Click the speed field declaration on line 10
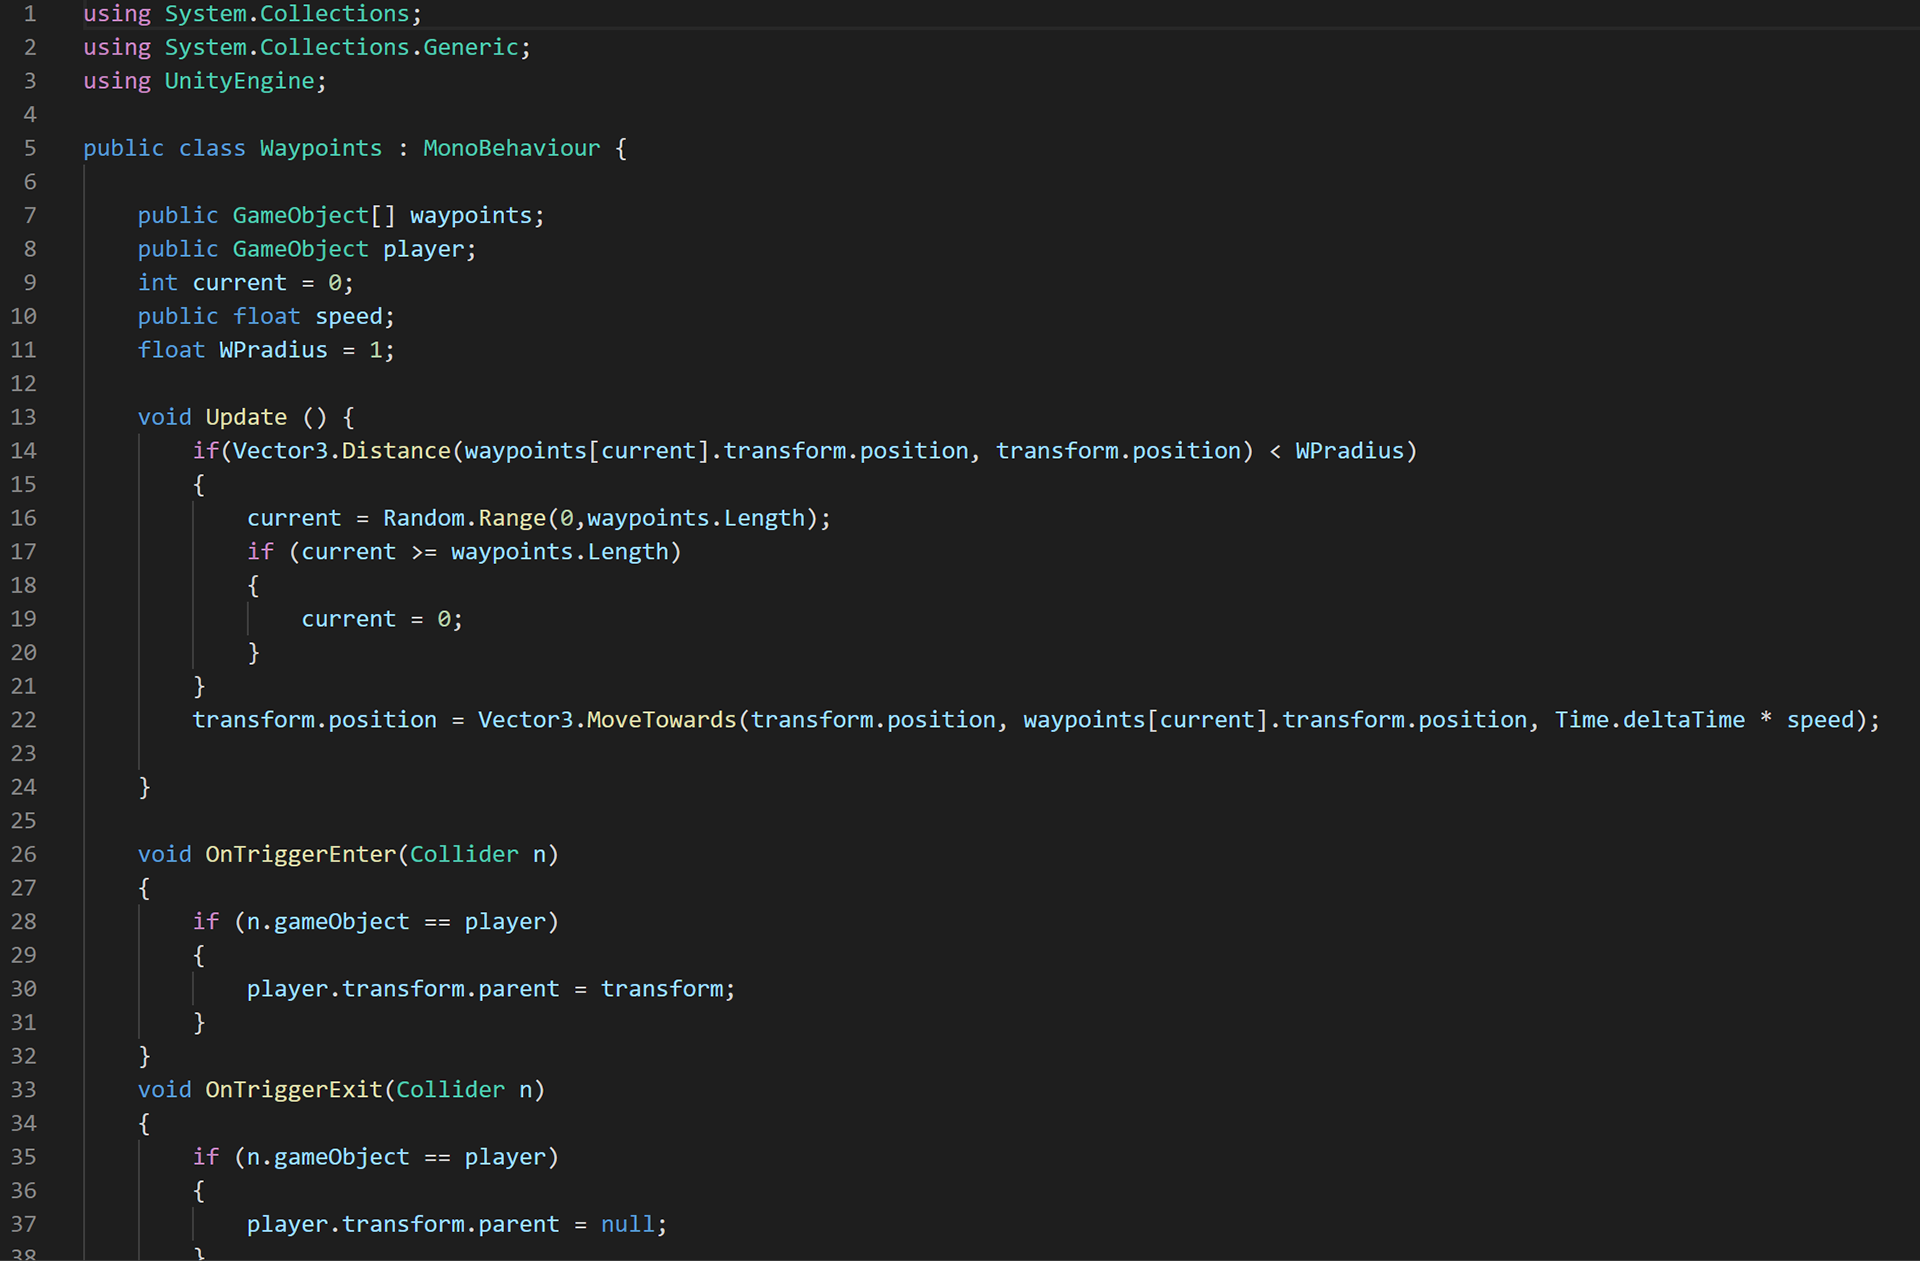 click(x=349, y=316)
